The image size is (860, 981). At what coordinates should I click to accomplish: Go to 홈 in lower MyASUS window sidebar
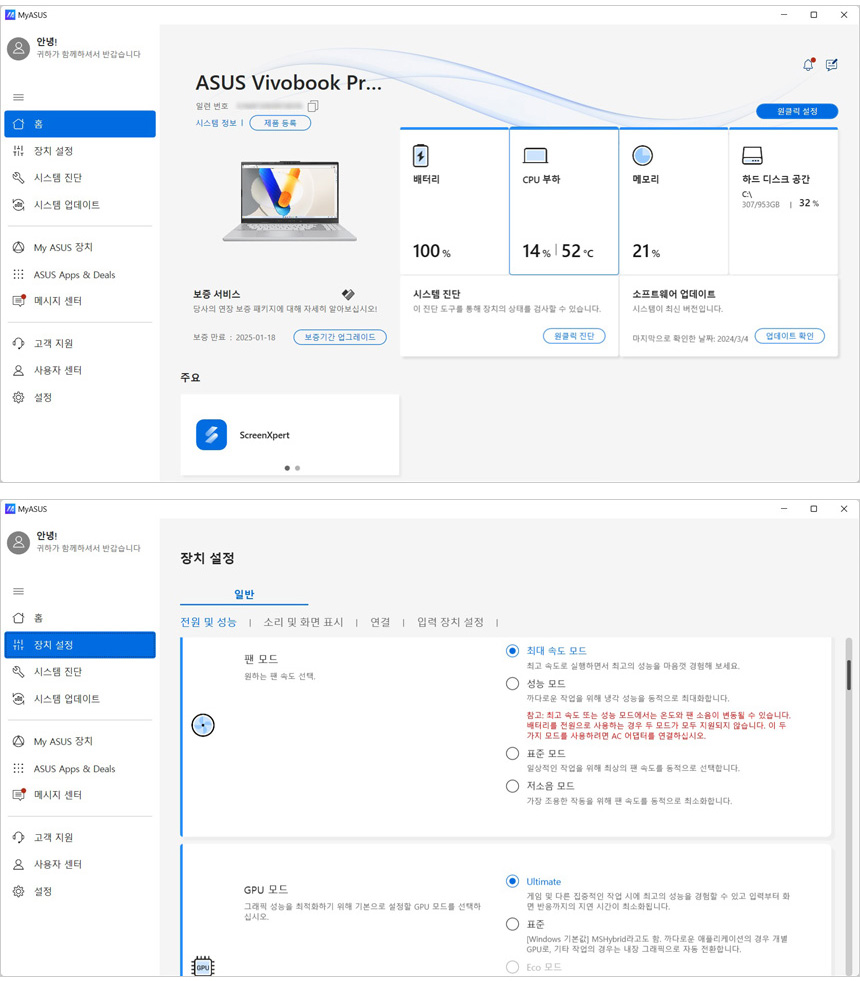(x=80, y=618)
